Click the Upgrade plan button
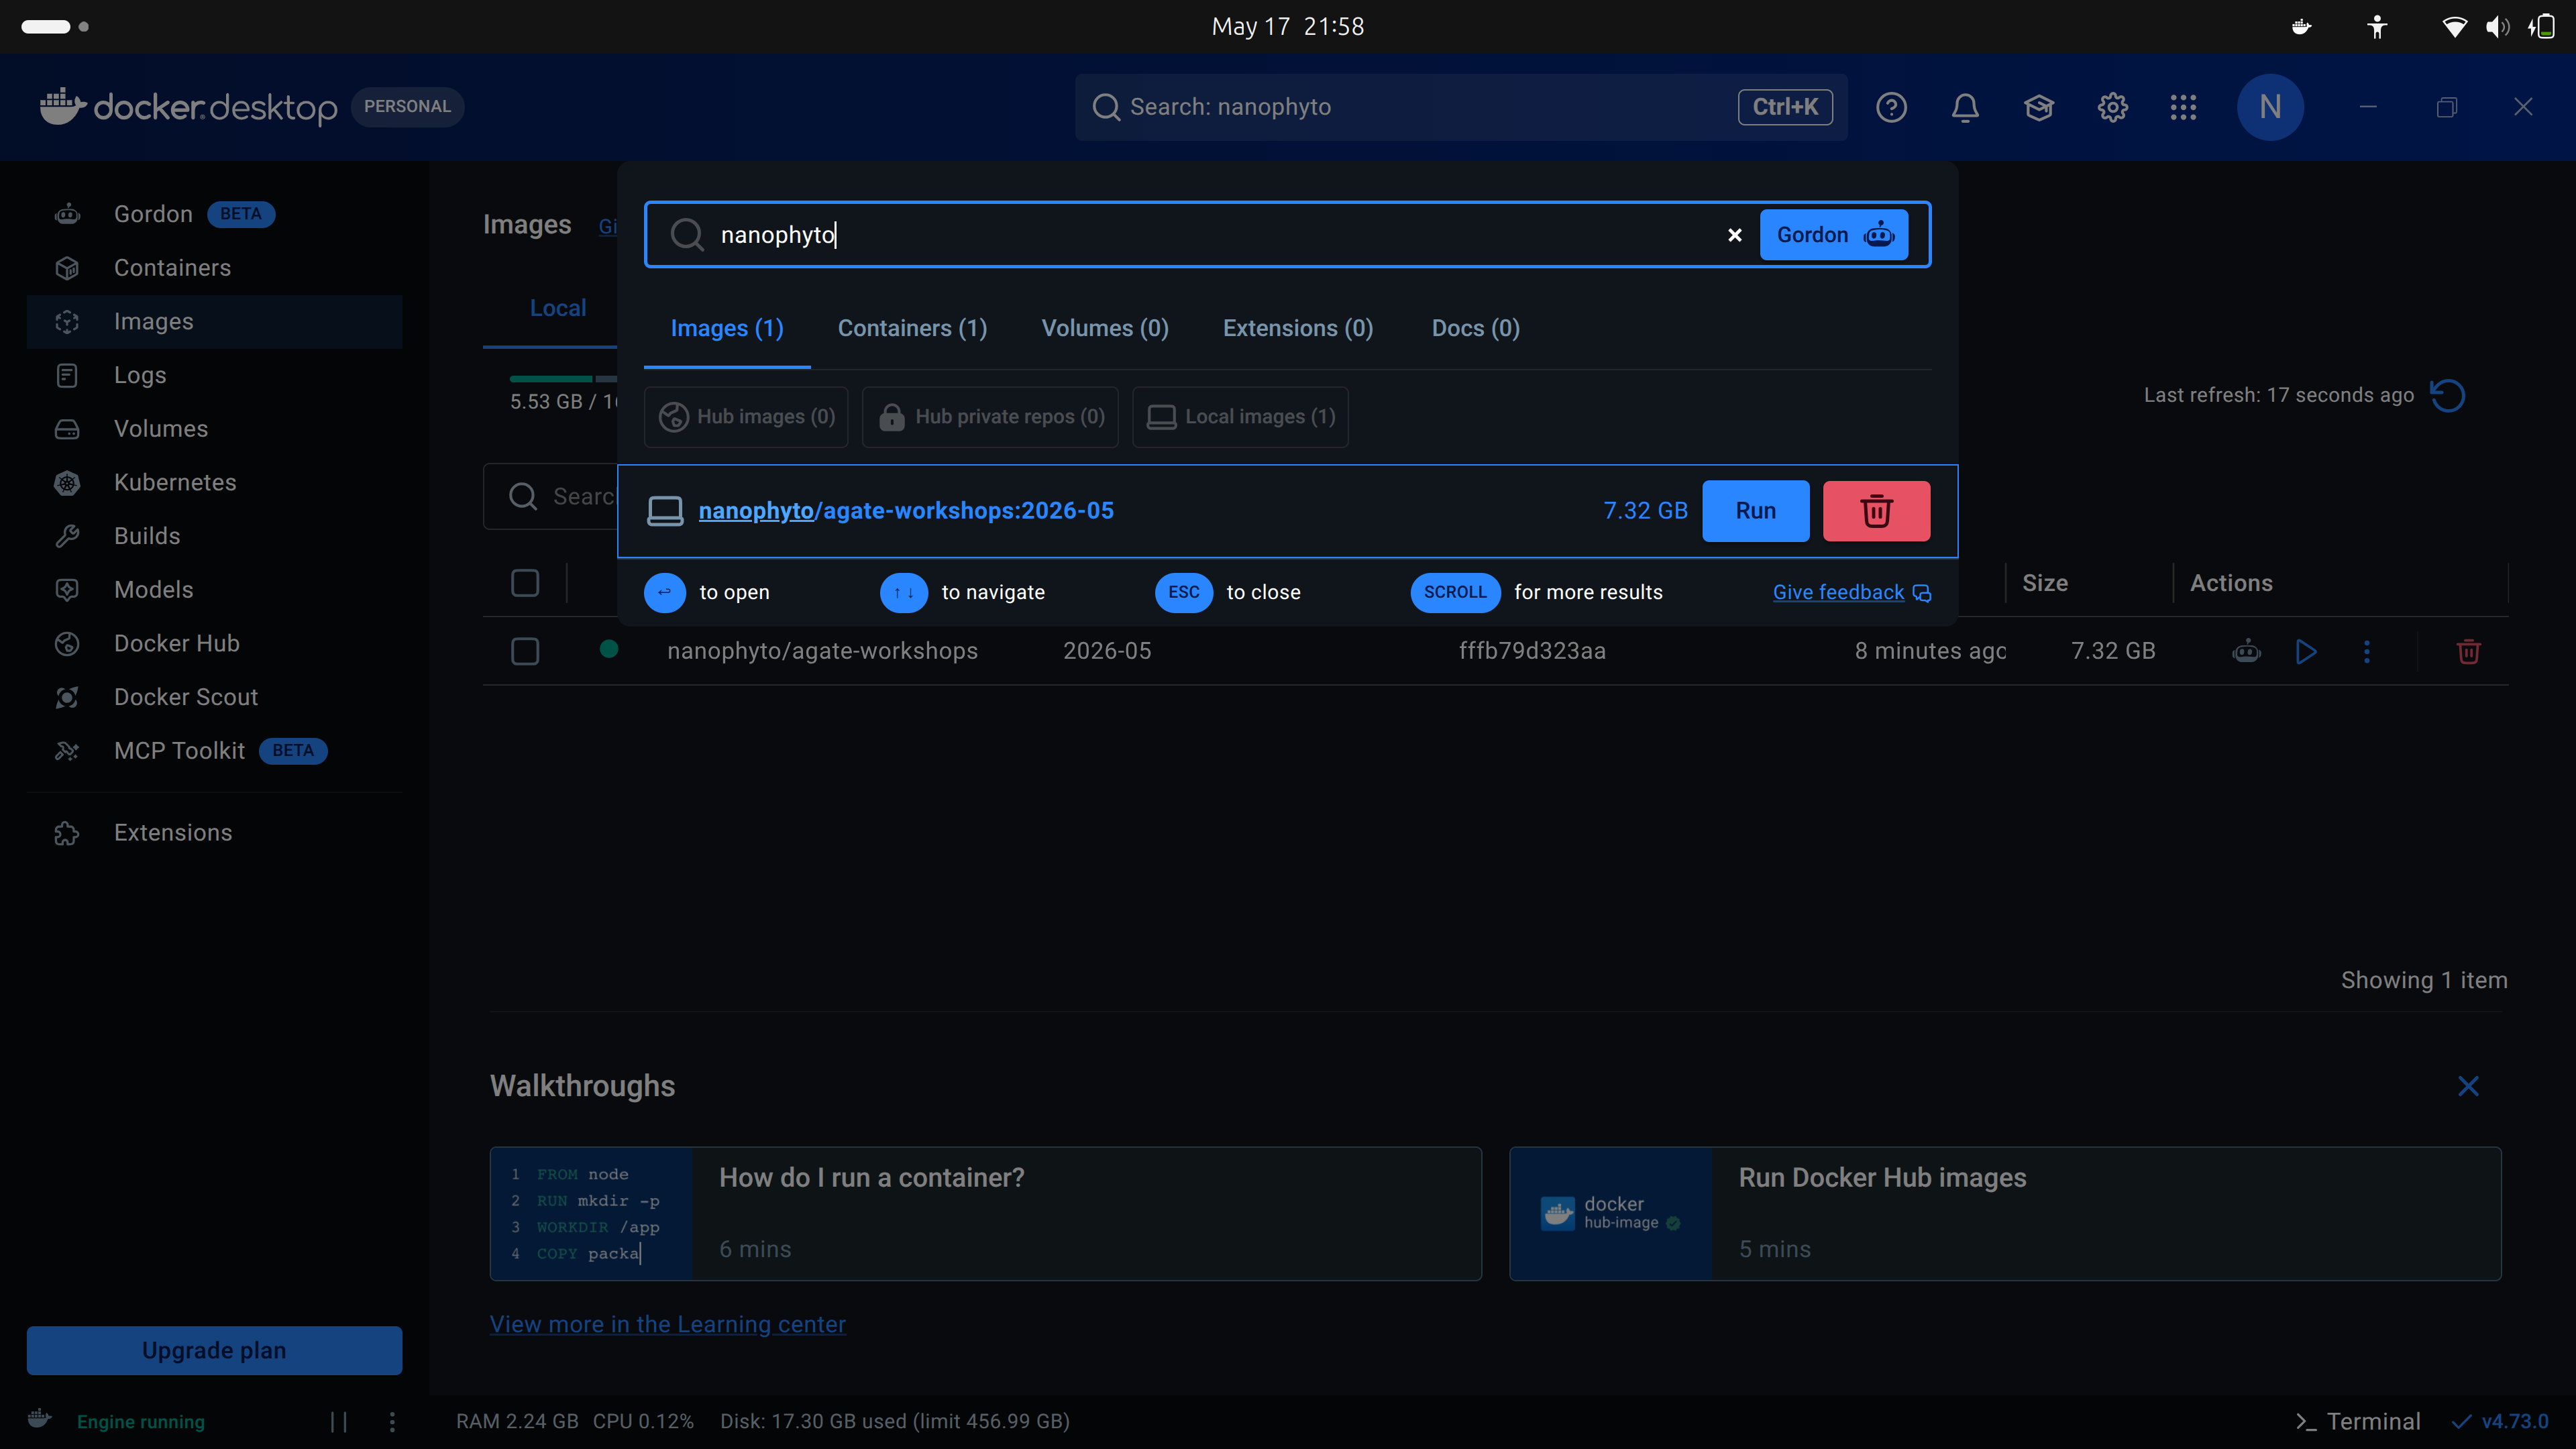The image size is (2576, 1449). click(214, 1351)
